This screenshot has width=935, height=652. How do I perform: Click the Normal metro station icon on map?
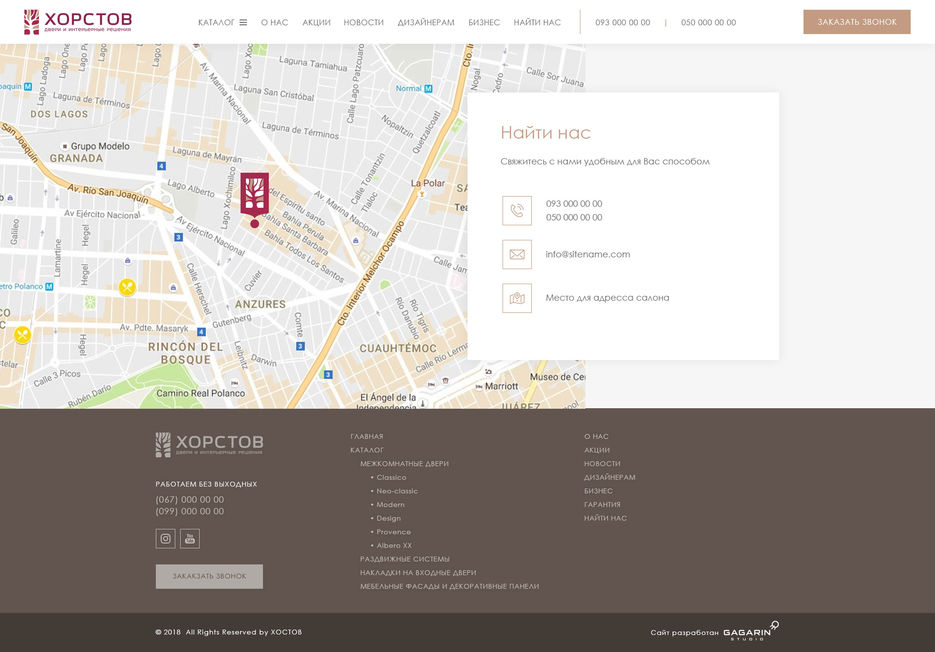428,88
